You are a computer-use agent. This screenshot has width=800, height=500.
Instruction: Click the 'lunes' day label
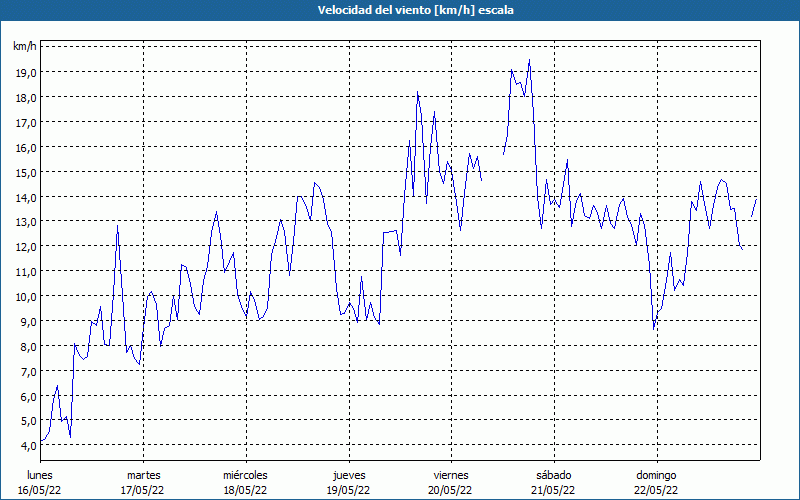pos(40,475)
